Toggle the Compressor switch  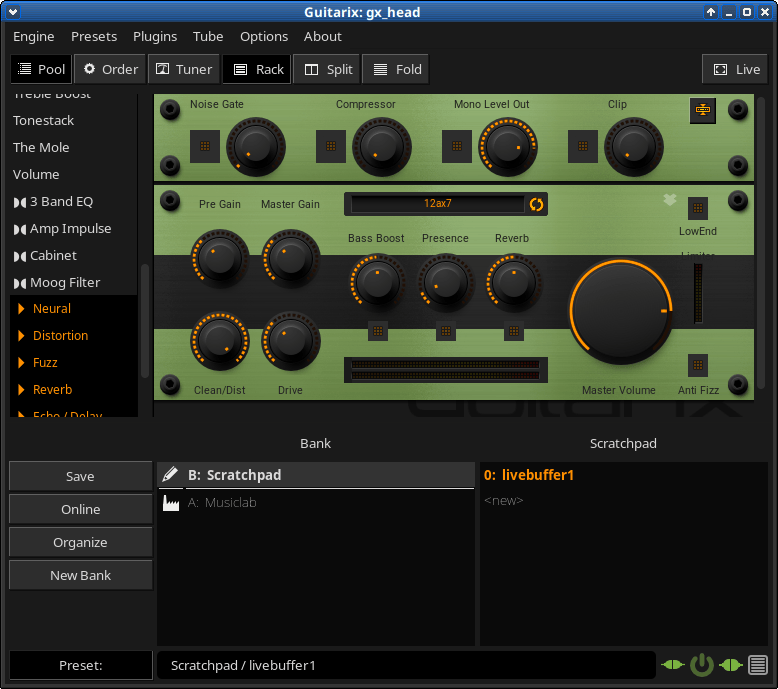point(331,146)
